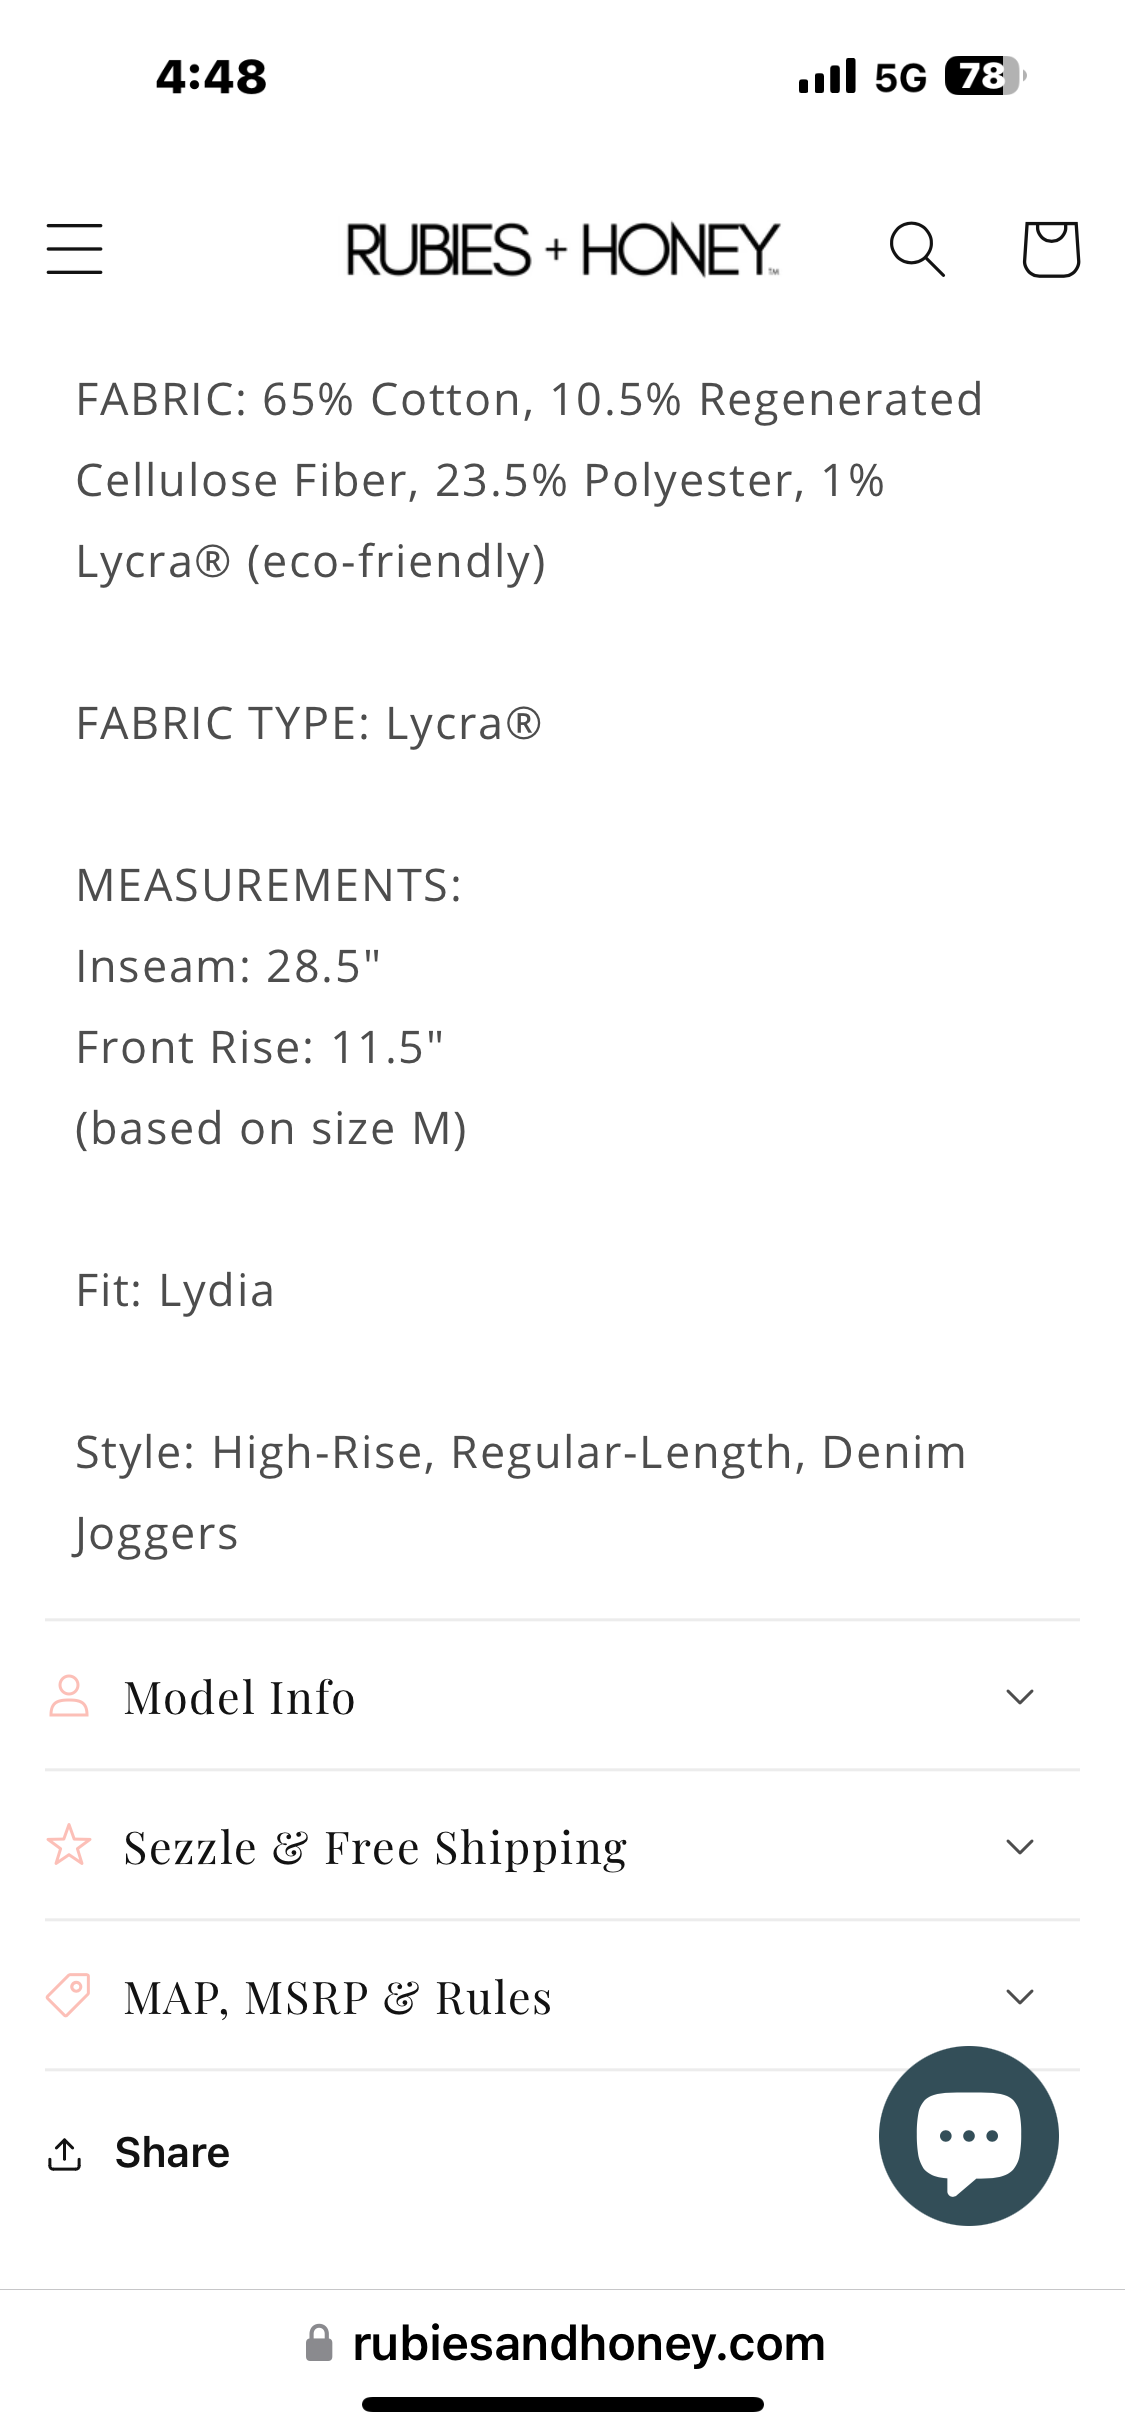Tap the 4:48 status bar clock

[211, 77]
